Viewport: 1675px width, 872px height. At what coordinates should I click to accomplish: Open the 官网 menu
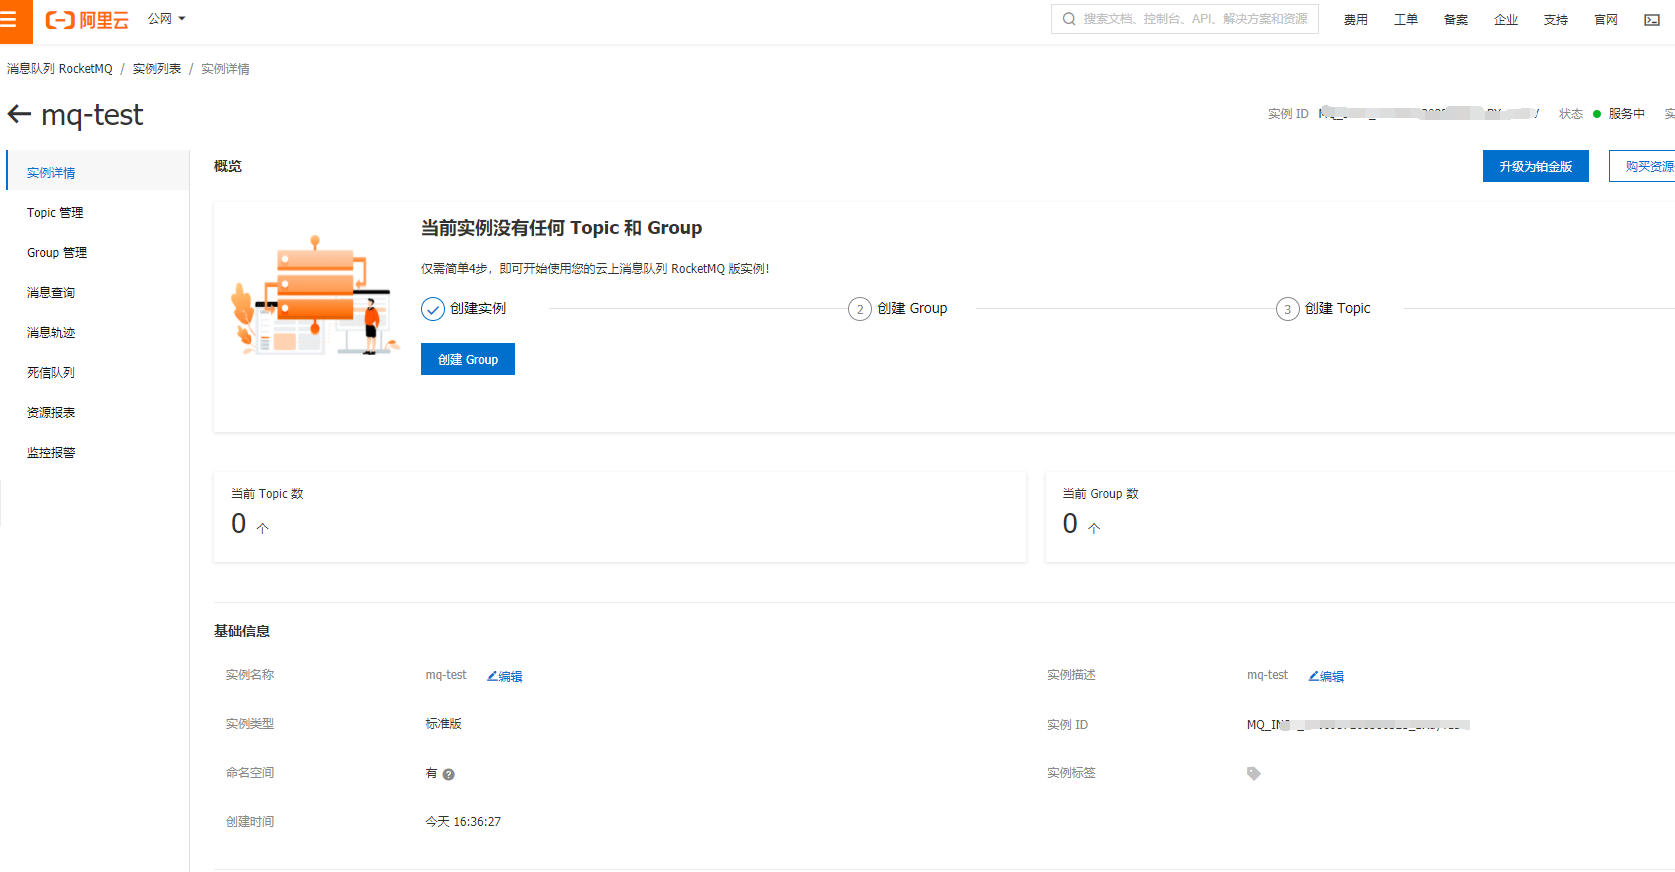pos(1606,20)
